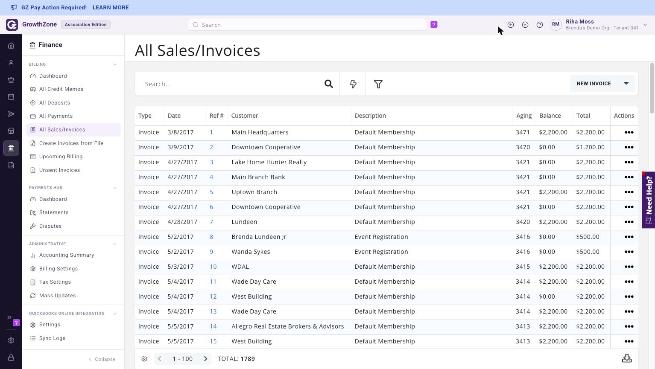The width and height of the screenshot is (655, 369).
Task: Click the New Invoice button
Action: pos(594,84)
